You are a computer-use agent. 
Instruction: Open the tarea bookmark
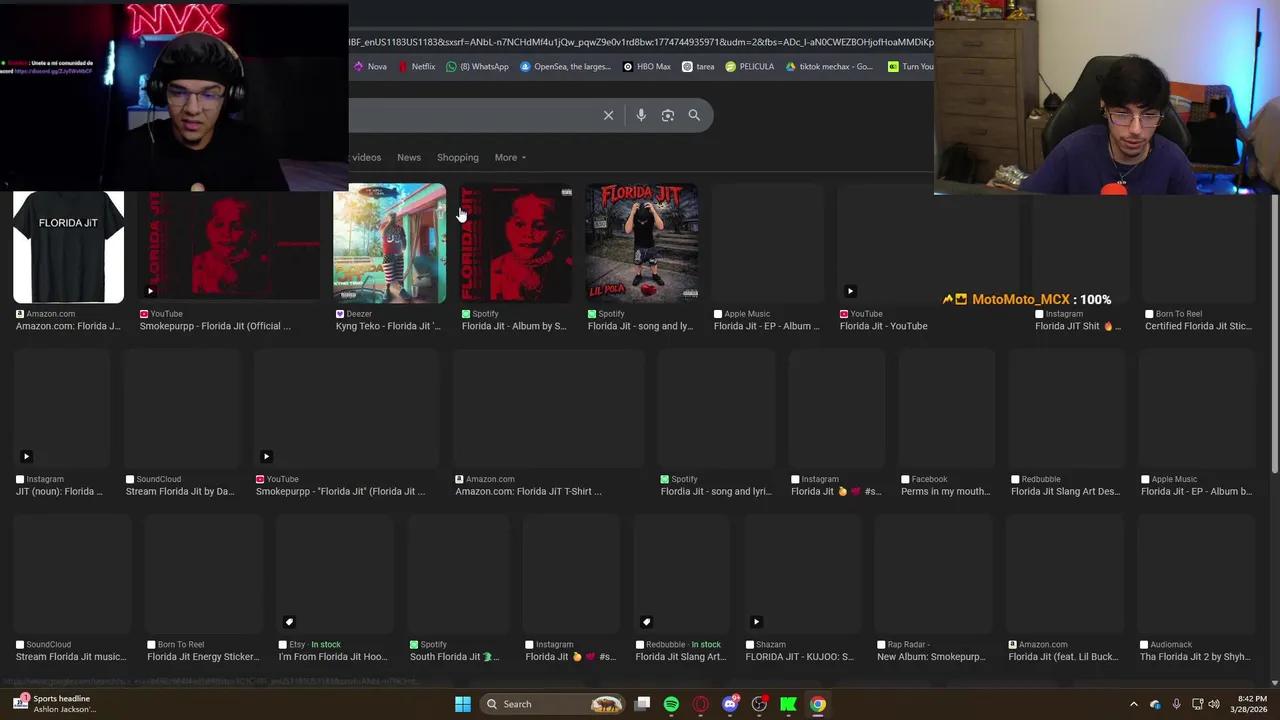698,67
